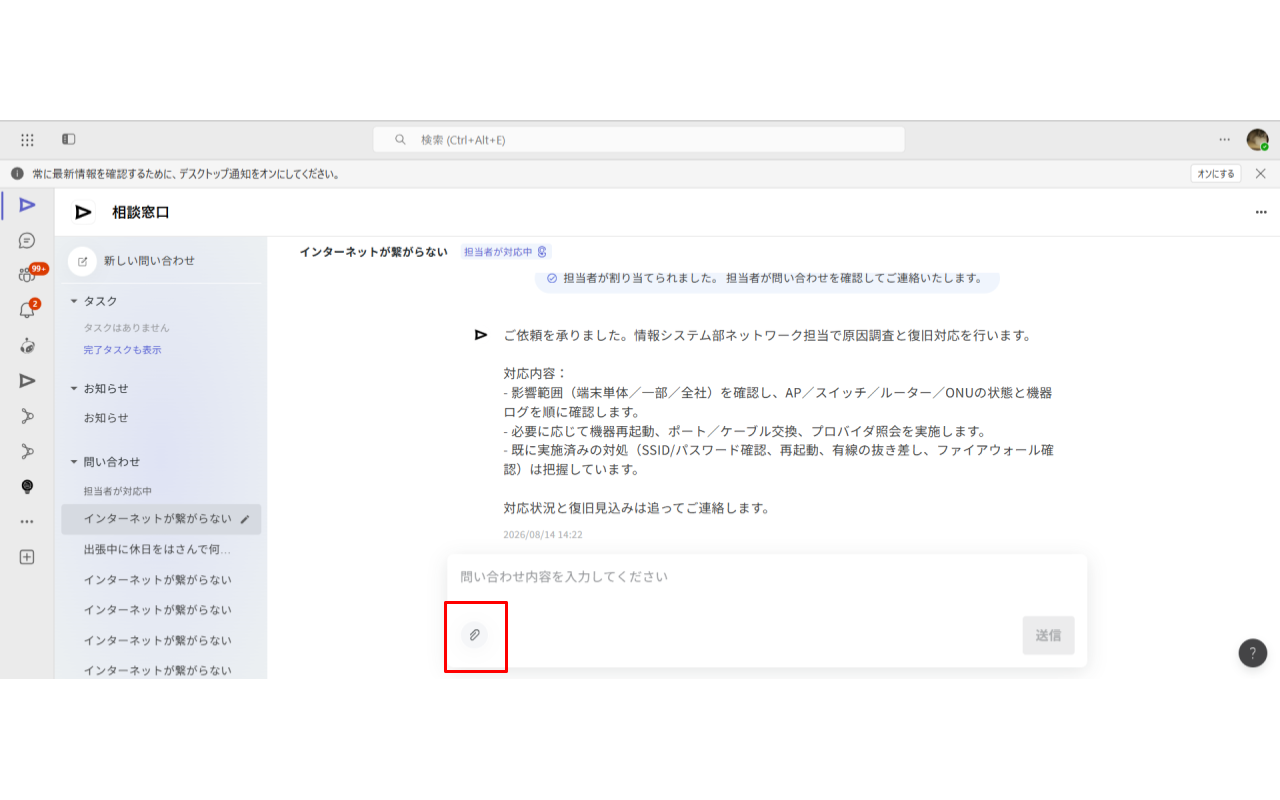Open the lightbulb app icon in left rail
This screenshot has width=1280, height=800.
click(27, 487)
